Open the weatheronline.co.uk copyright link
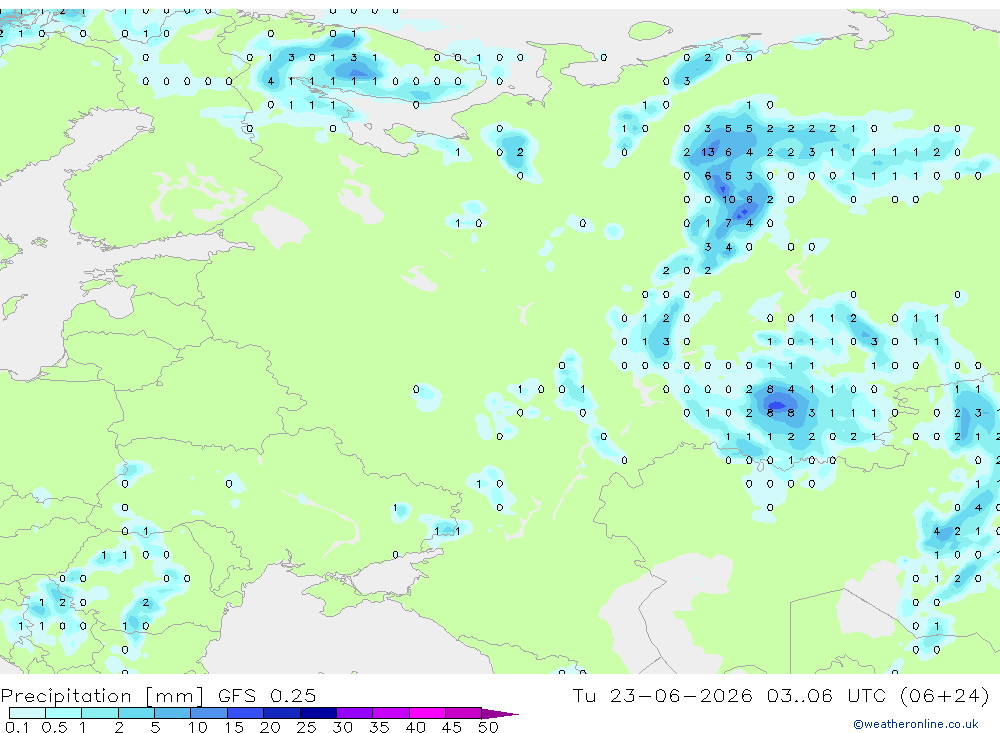This screenshot has height=733, width=1000. click(x=915, y=724)
